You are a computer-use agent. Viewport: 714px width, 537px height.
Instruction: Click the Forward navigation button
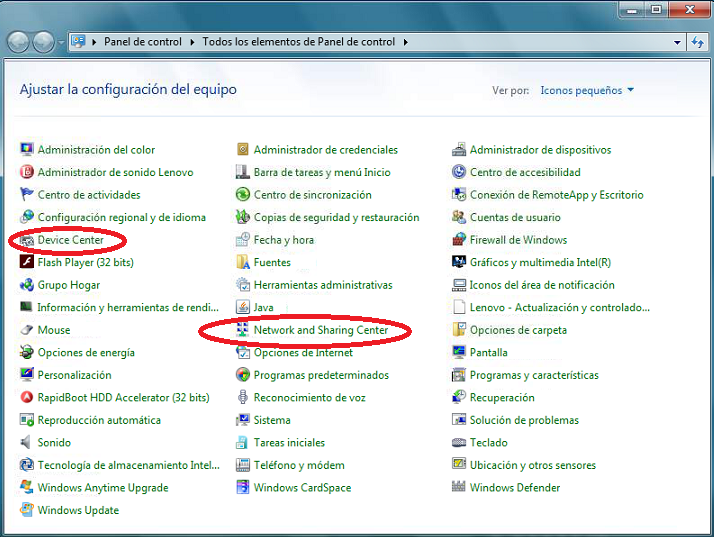point(44,42)
